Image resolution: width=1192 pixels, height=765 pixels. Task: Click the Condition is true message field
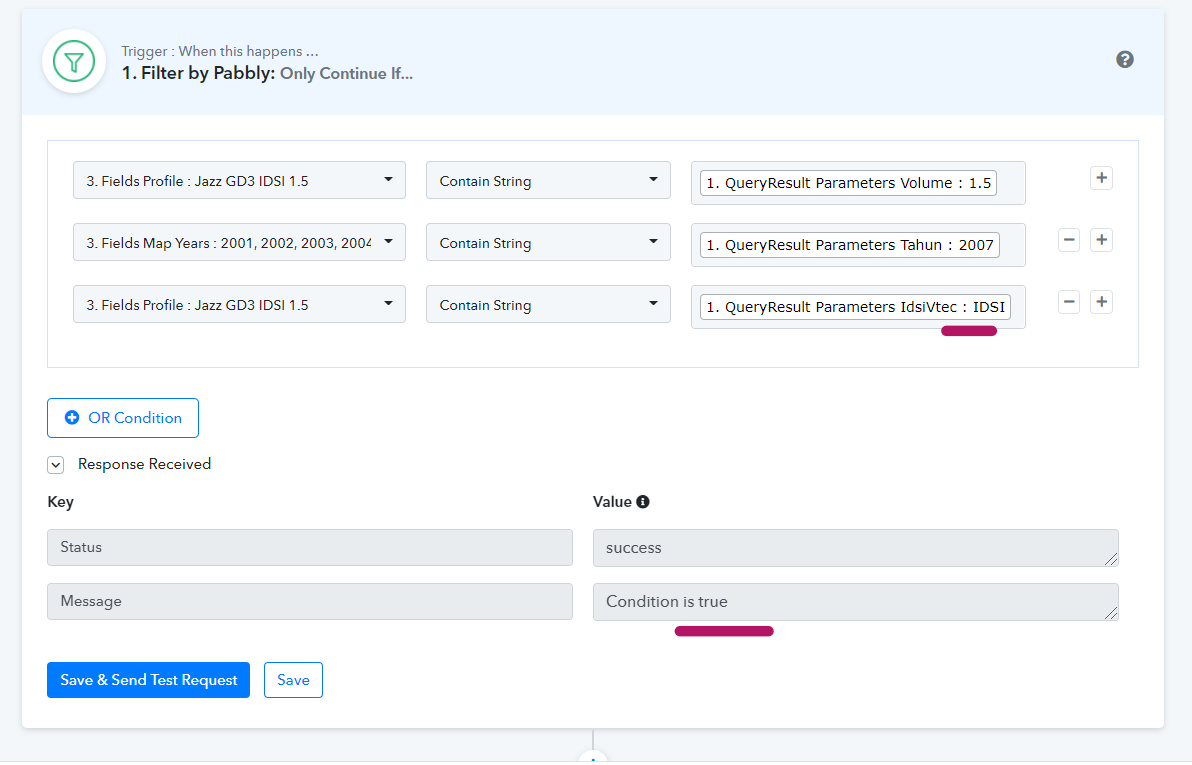[x=855, y=602]
